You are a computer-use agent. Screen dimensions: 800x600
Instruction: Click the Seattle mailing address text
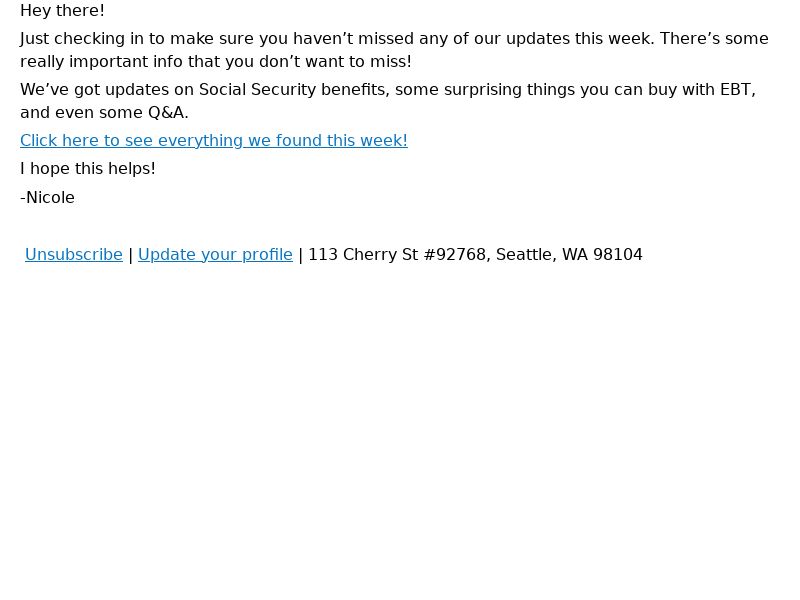pos(476,254)
